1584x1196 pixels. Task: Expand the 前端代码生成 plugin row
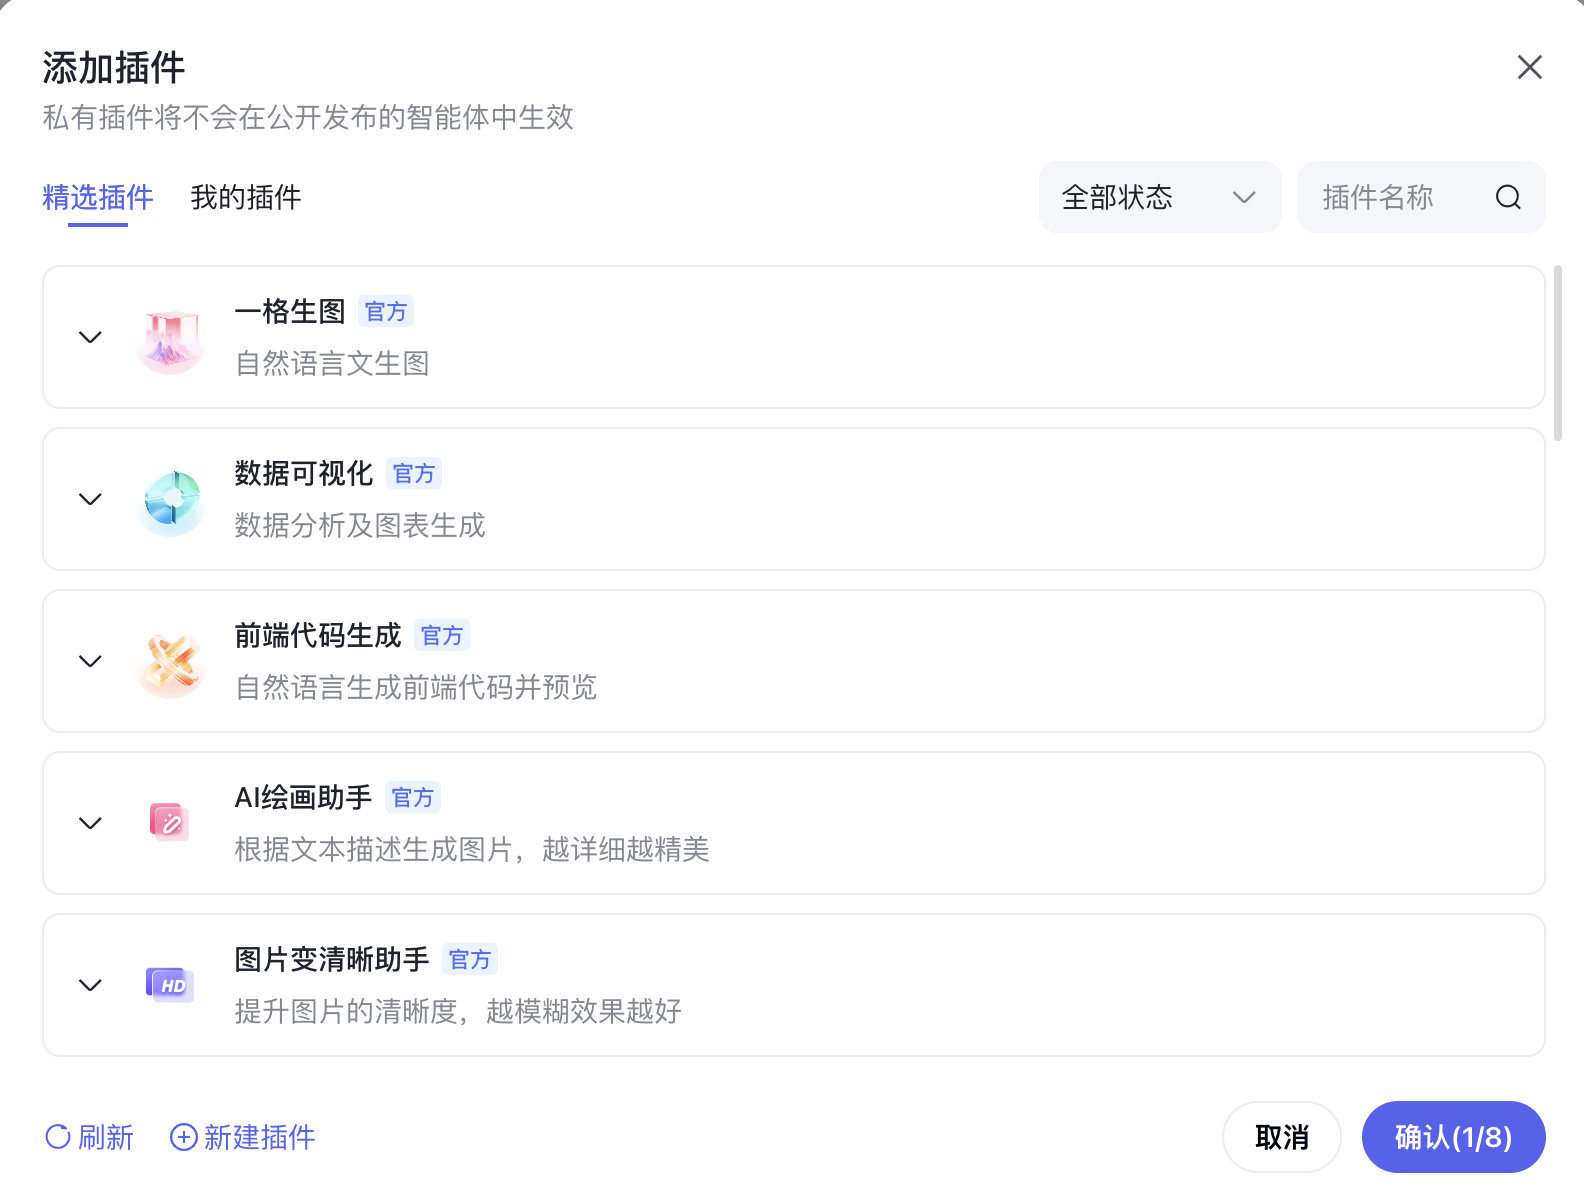pyautogui.click(x=90, y=661)
